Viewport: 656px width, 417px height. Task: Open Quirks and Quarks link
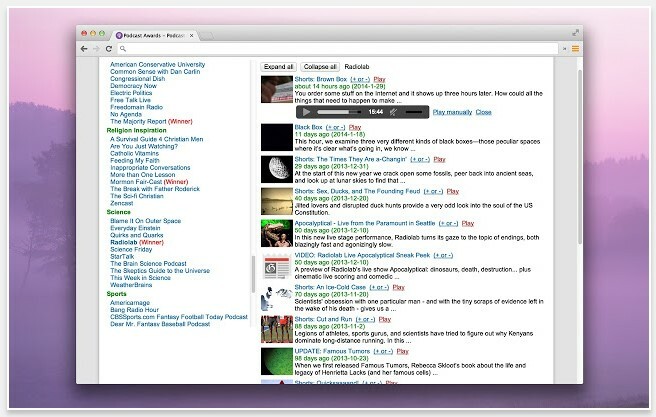coord(136,235)
